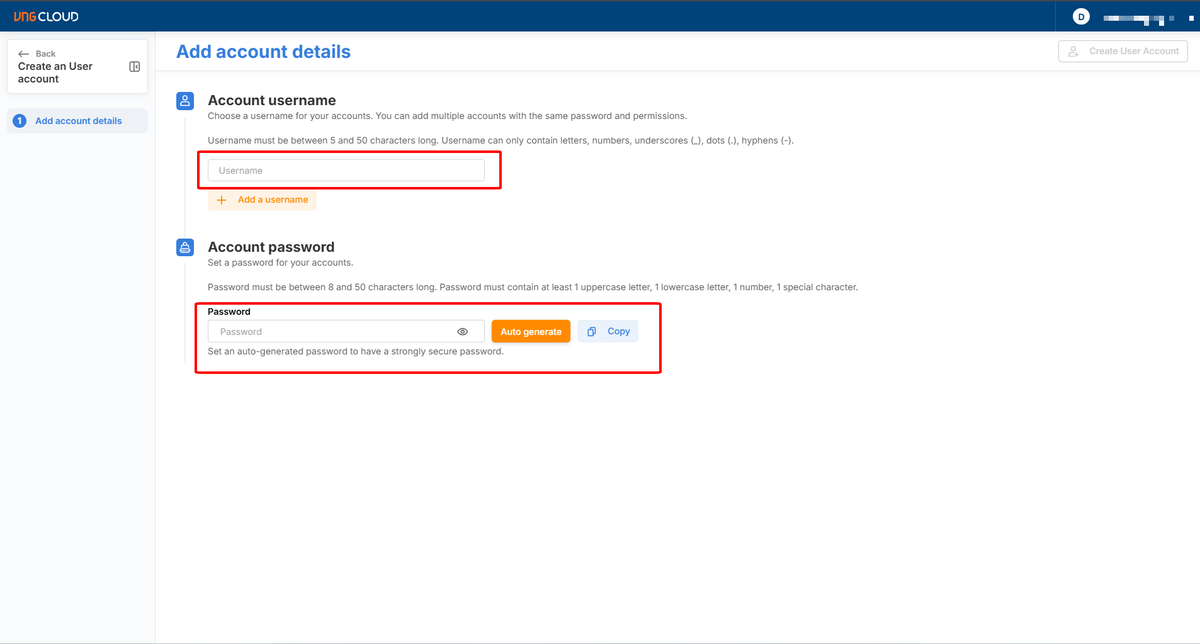This screenshot has height=644, width=1200.
Task: Focus the Username input field
Action: (x=346, y=171)
